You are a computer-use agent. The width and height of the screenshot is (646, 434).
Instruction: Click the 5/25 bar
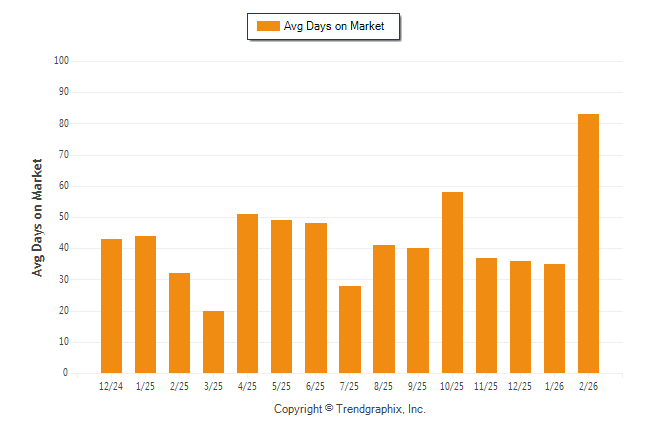coord(281,296)
